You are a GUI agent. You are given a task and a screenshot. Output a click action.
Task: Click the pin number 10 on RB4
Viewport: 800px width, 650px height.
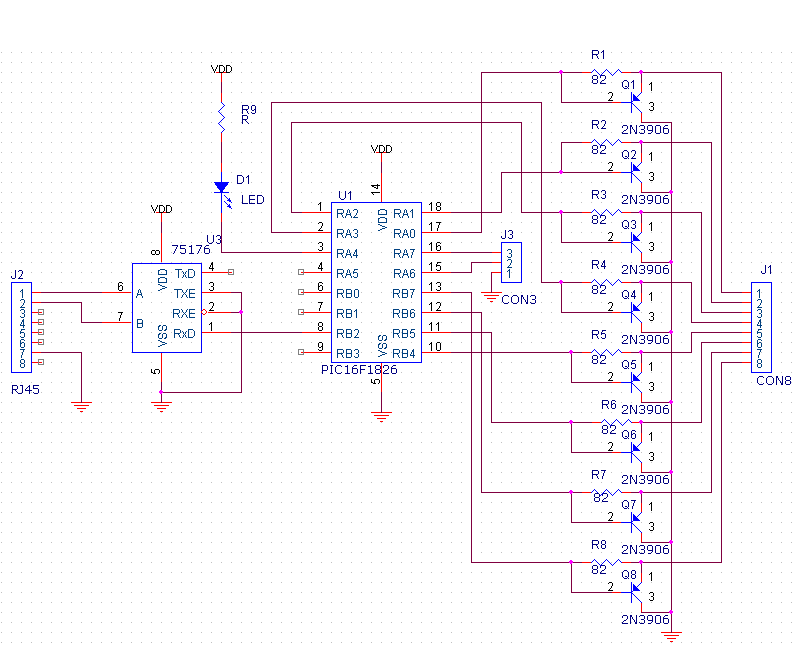(435, 347)
